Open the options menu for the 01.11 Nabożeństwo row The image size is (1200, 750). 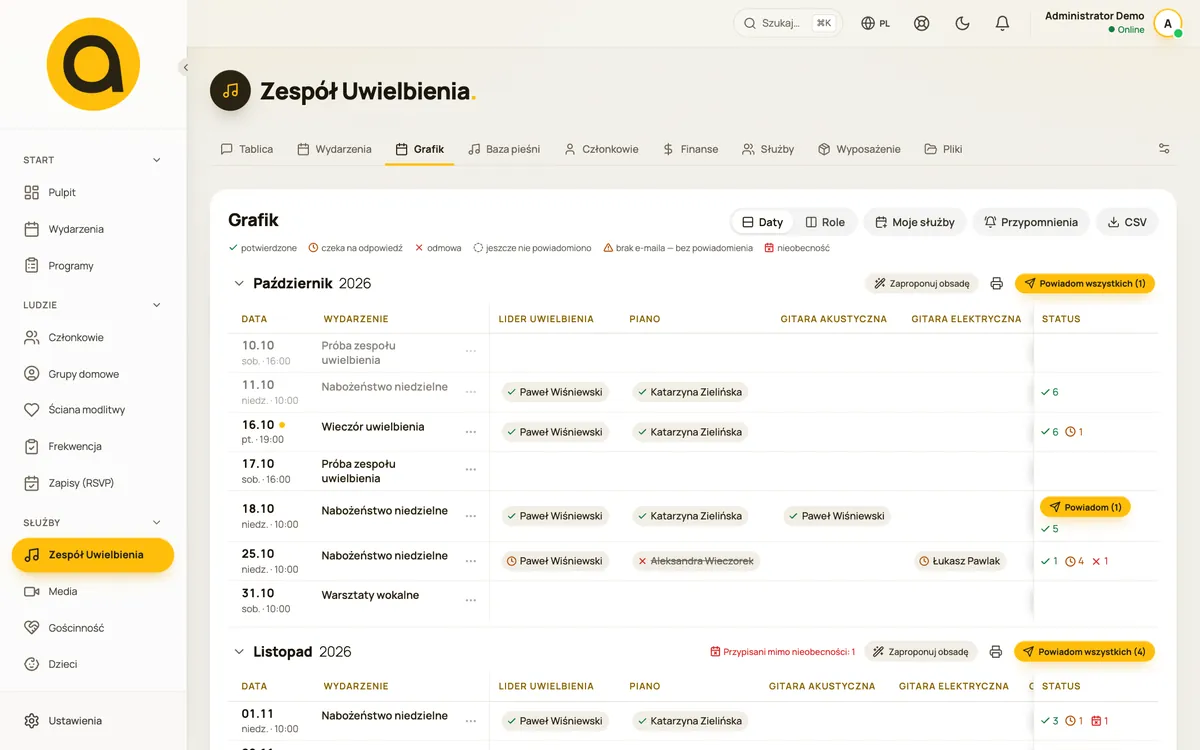[470, 721]
